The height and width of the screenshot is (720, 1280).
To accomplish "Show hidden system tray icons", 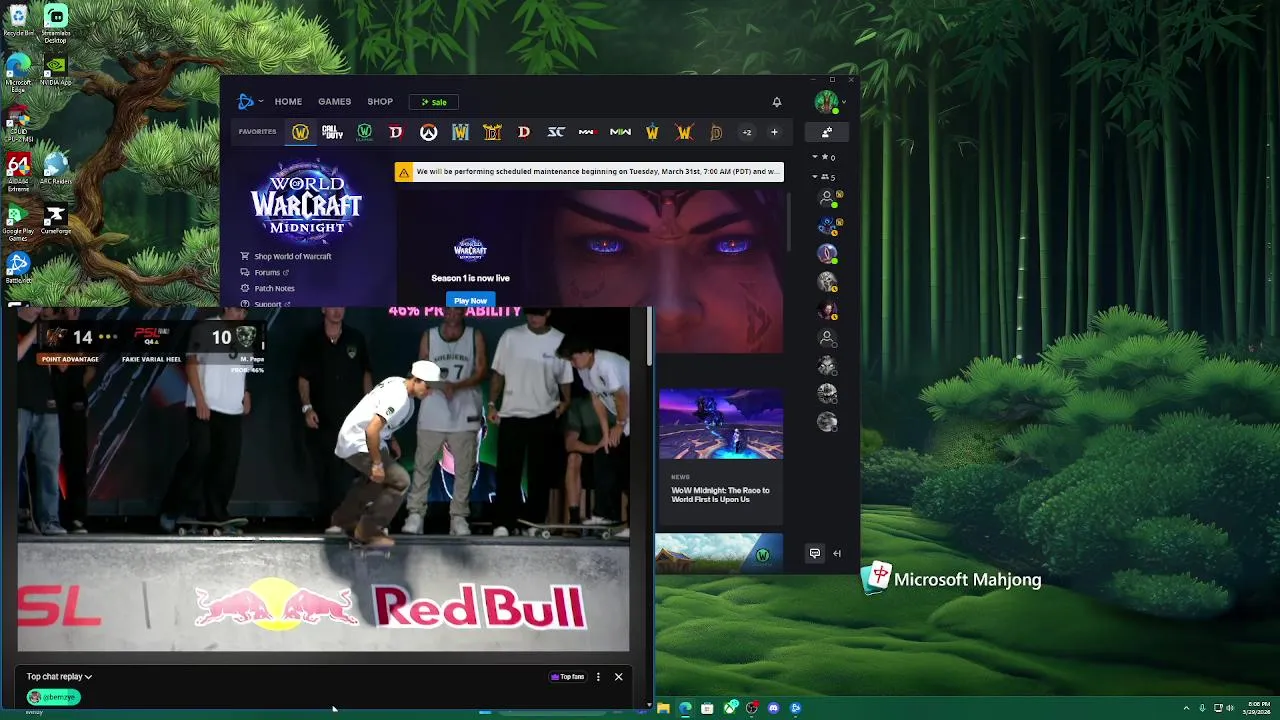I will point(1187,708).
